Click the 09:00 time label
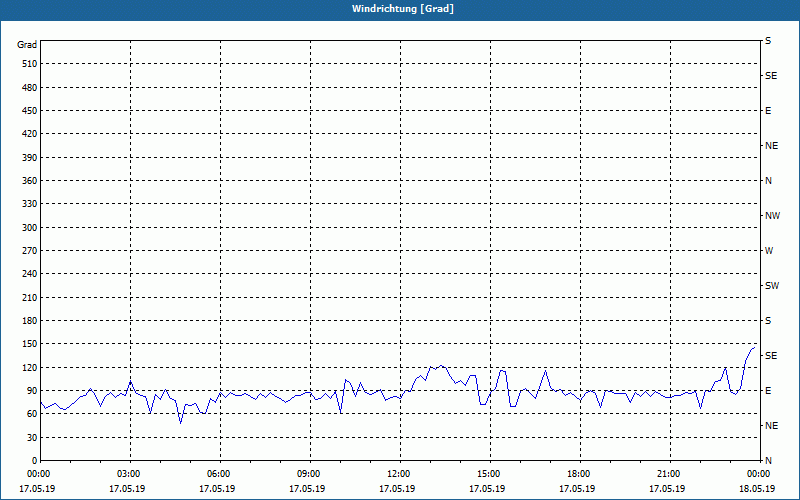Screen dimensions: 800x500 pyautogui.click(x=309, y=474)
